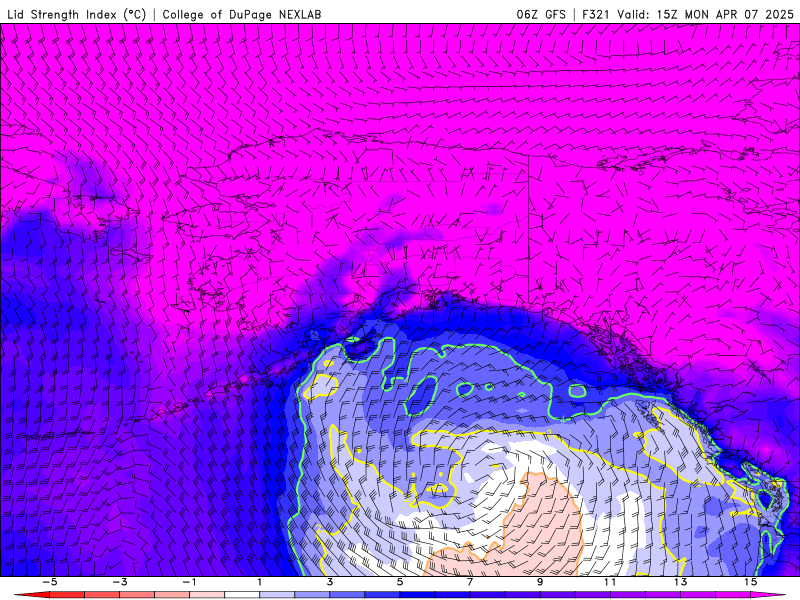800x600 pixels.
Task: Click the 'F321' forecast hour text
Action: click(x=597, y=14)
